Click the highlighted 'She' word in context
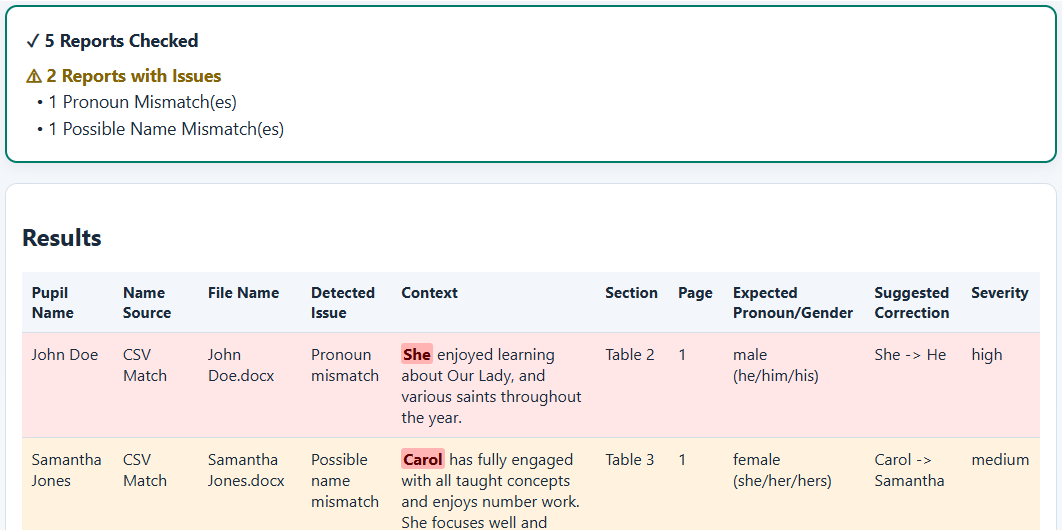This screenshot has width=1062, height=530. pos(417,355)
